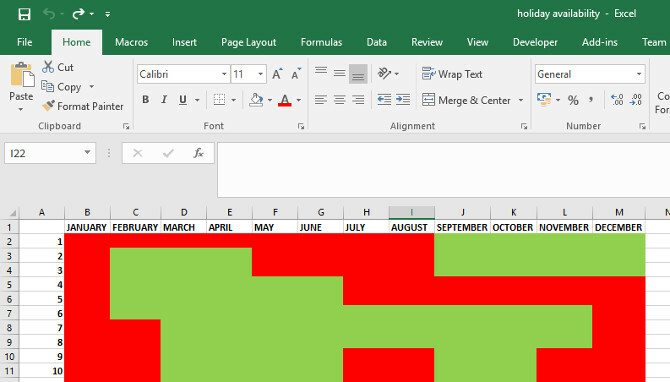Screen dimensions: 670x382
Task: Apply cell Borders icon
Action: pos(219,100)
